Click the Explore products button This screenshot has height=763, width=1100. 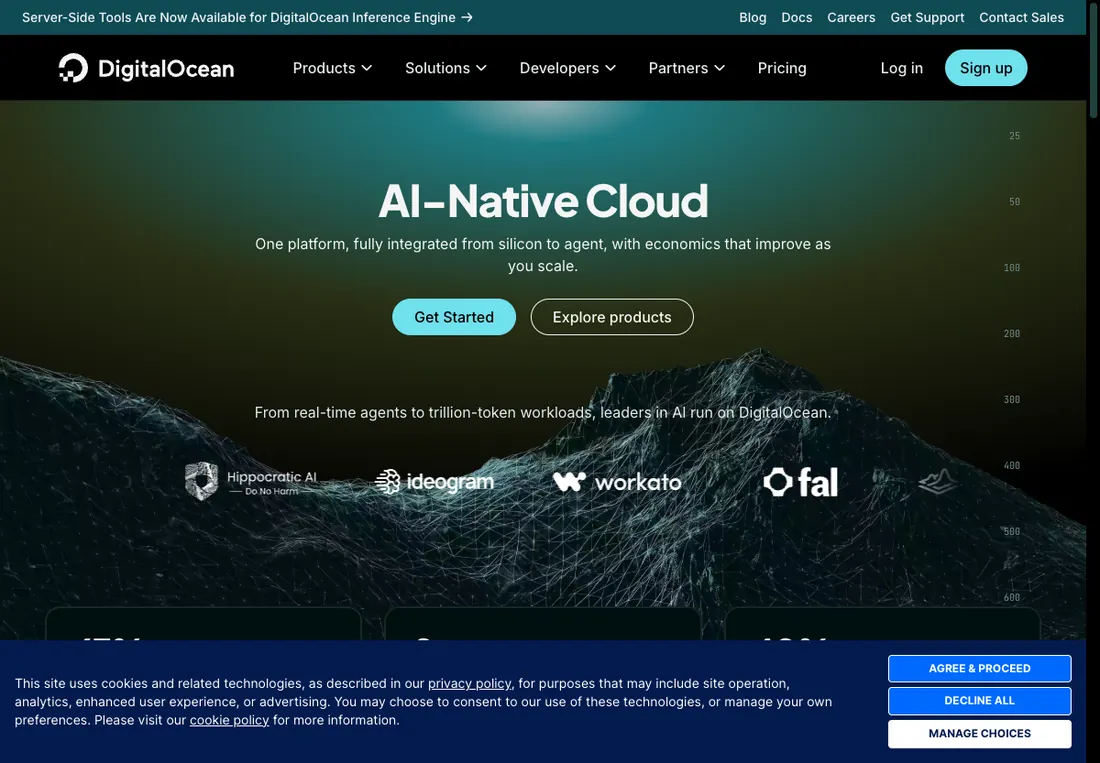(612, 317)
